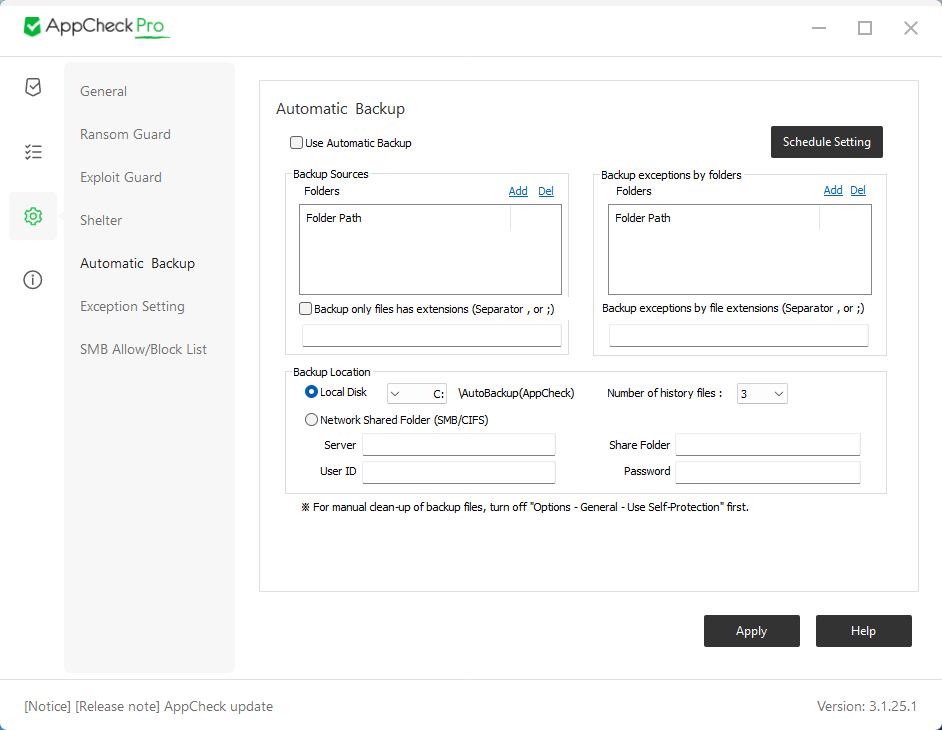Click the Apply button
942x730 pixels.
(x=752, y=631)
